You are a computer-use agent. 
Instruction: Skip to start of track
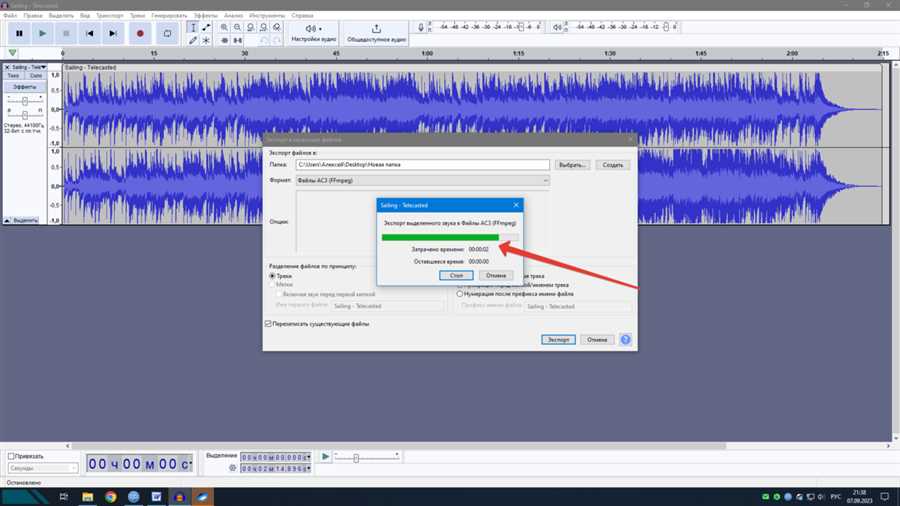click(90, 33)
